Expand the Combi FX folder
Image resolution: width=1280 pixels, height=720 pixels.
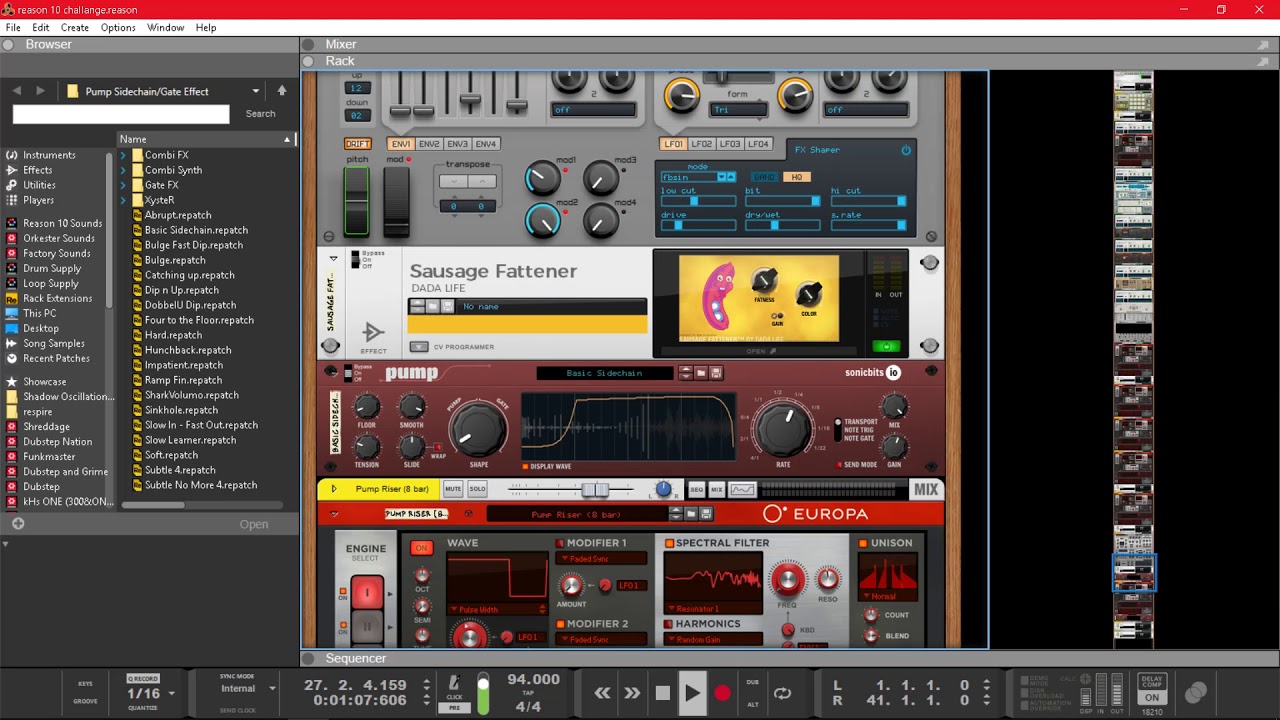124,155
